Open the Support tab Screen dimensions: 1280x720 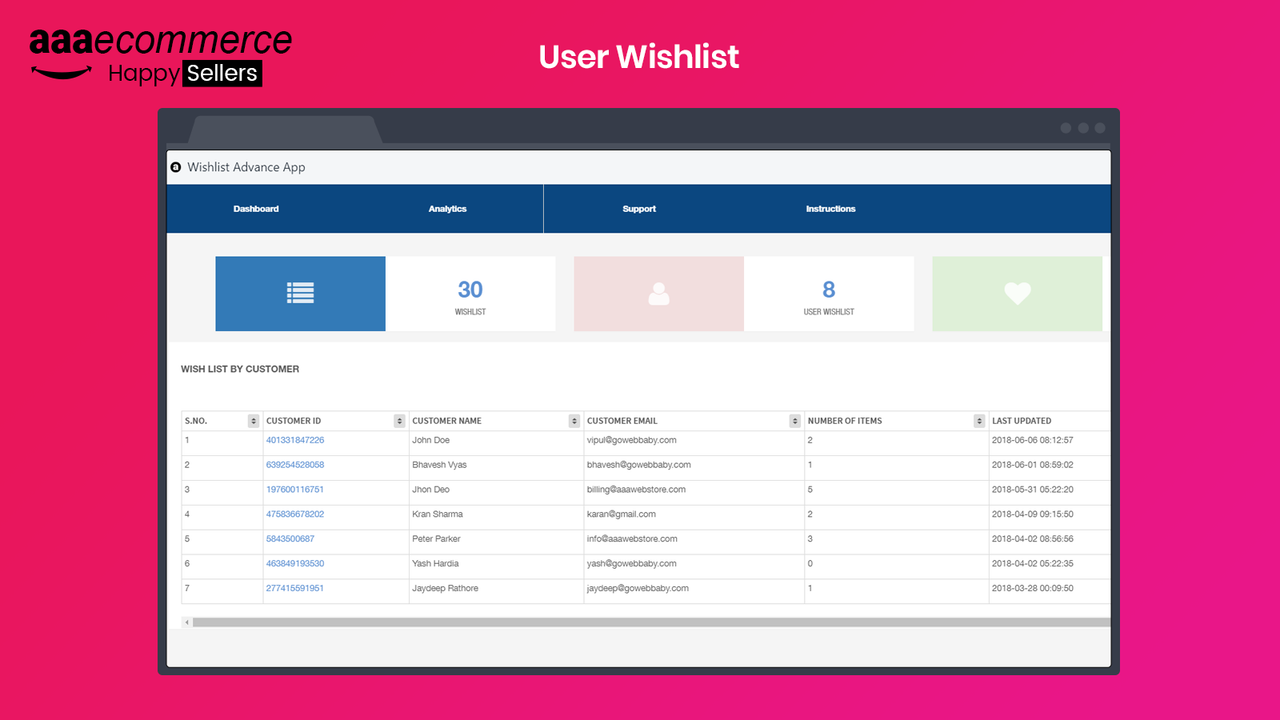639,208
